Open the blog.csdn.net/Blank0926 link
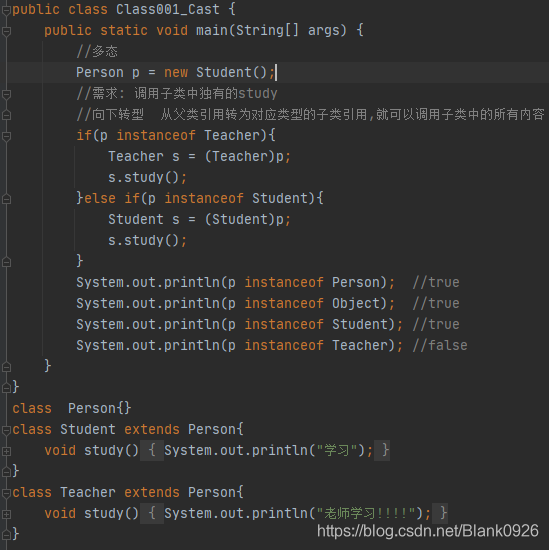The image size is (549, 550). point(428,531)
